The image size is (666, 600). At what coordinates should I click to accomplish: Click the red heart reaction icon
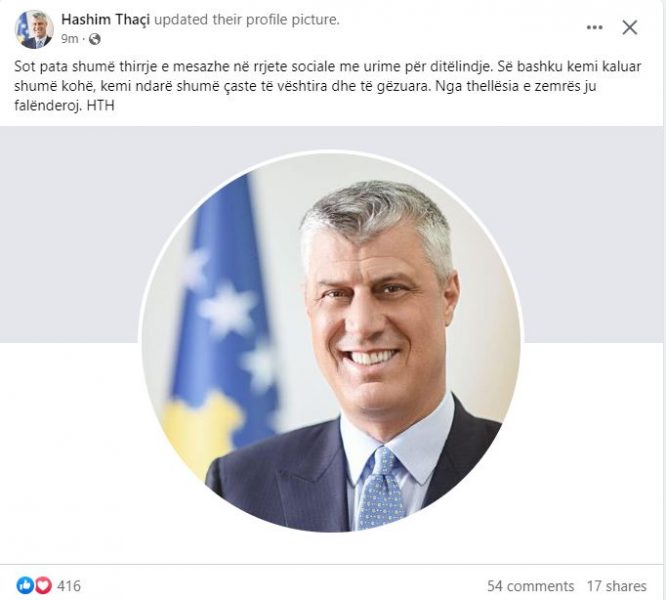pos(43,586)
